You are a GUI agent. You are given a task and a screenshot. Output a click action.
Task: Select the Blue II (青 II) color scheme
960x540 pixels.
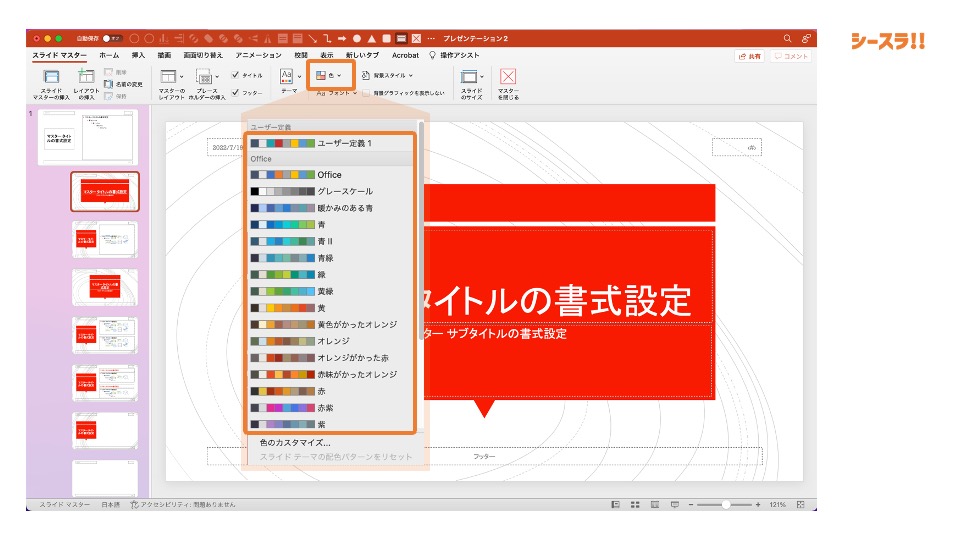pos(331,241)
